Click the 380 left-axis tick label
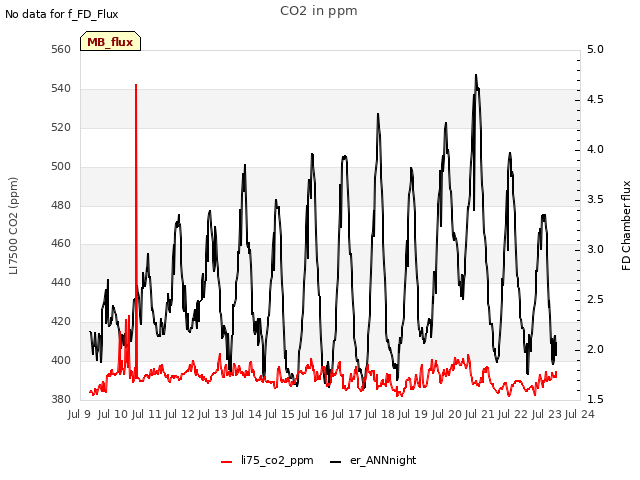Viewport: 640px width, 480px height. (61, 399)
